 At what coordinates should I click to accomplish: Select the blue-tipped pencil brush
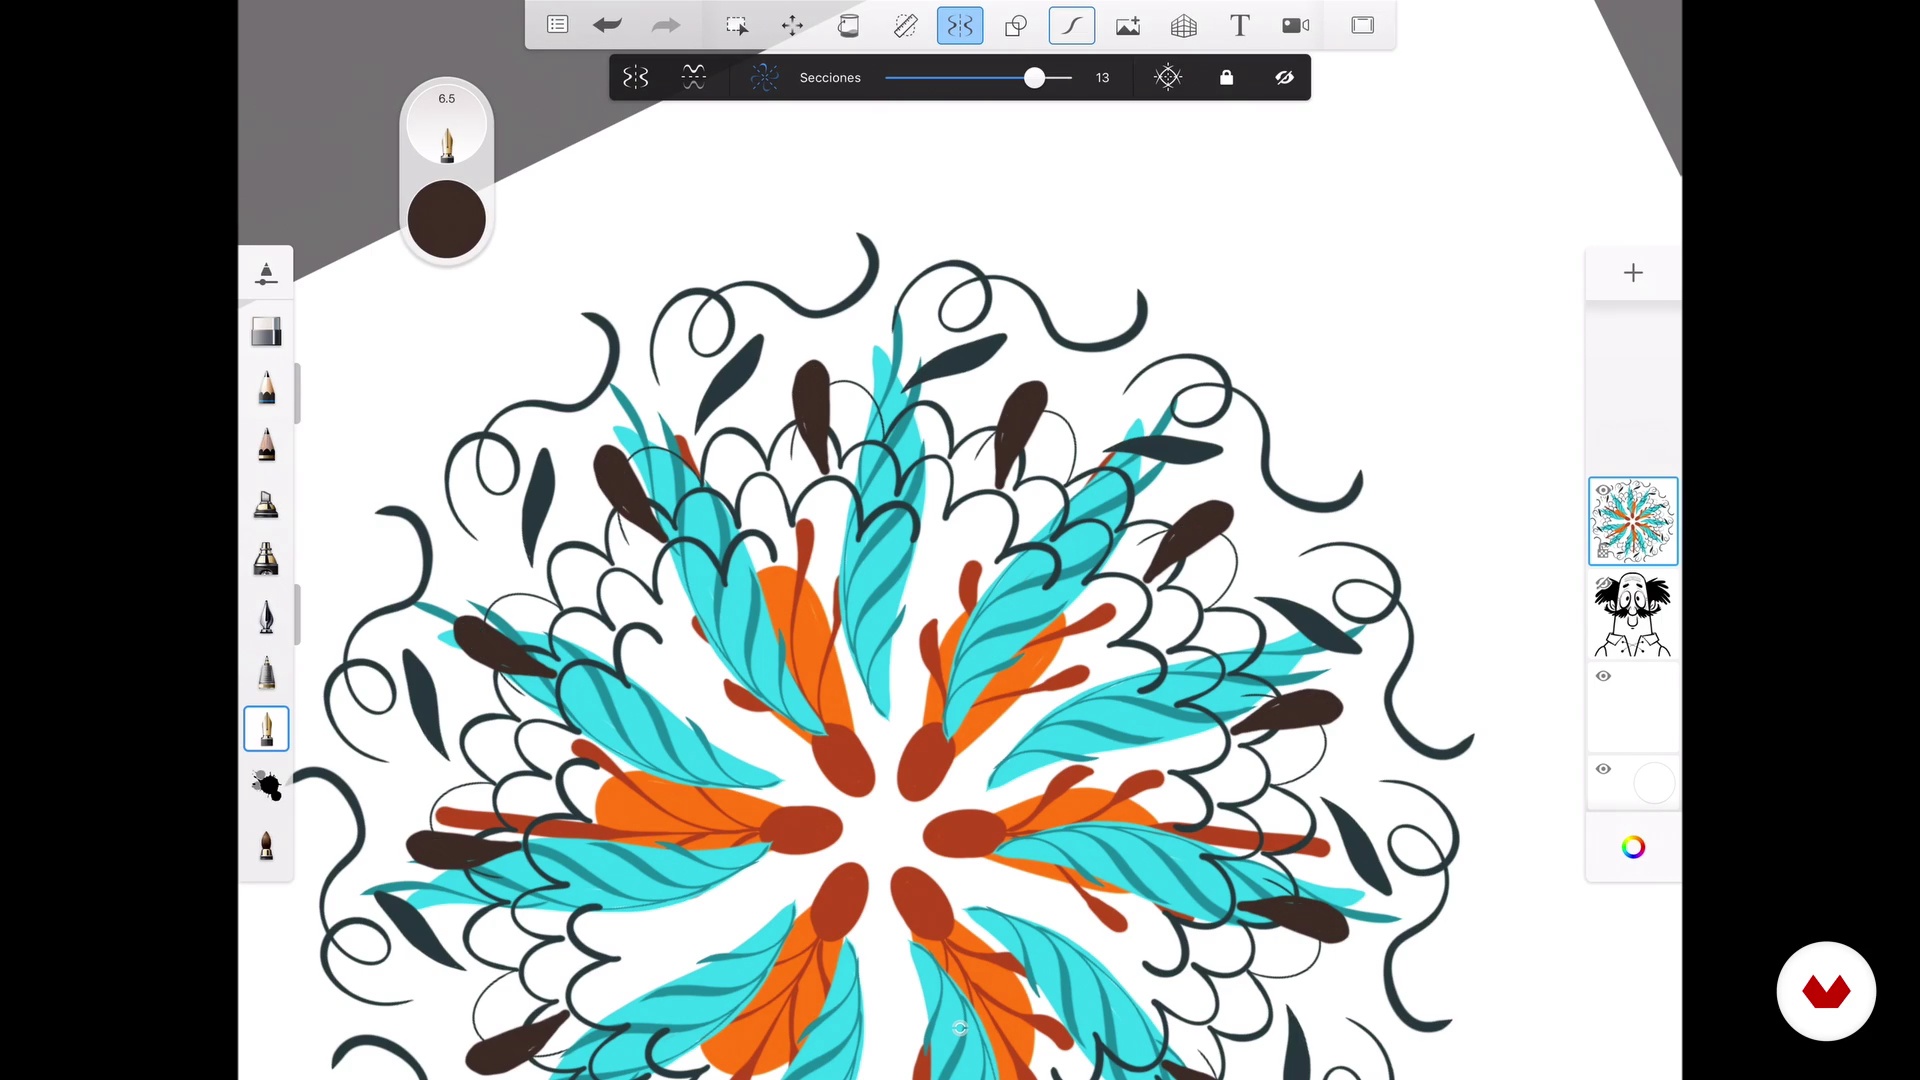click(266, 388)
